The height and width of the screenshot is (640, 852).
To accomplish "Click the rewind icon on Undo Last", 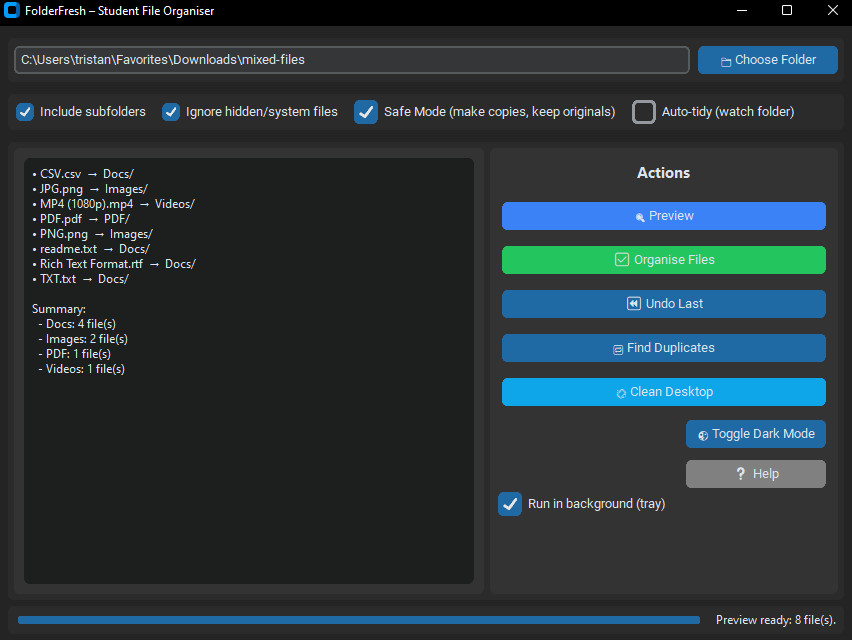I will (x=634, y=304).
